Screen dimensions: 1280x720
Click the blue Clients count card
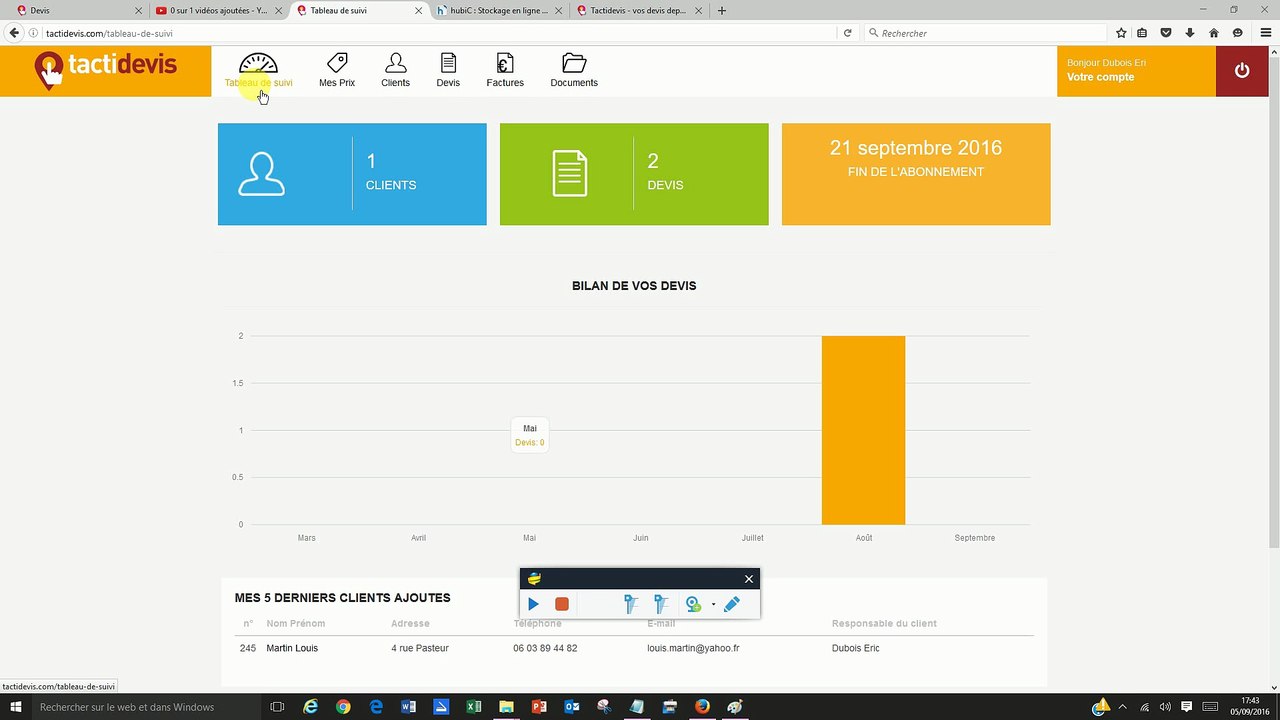pyautogui.click(x=352, y=174)
